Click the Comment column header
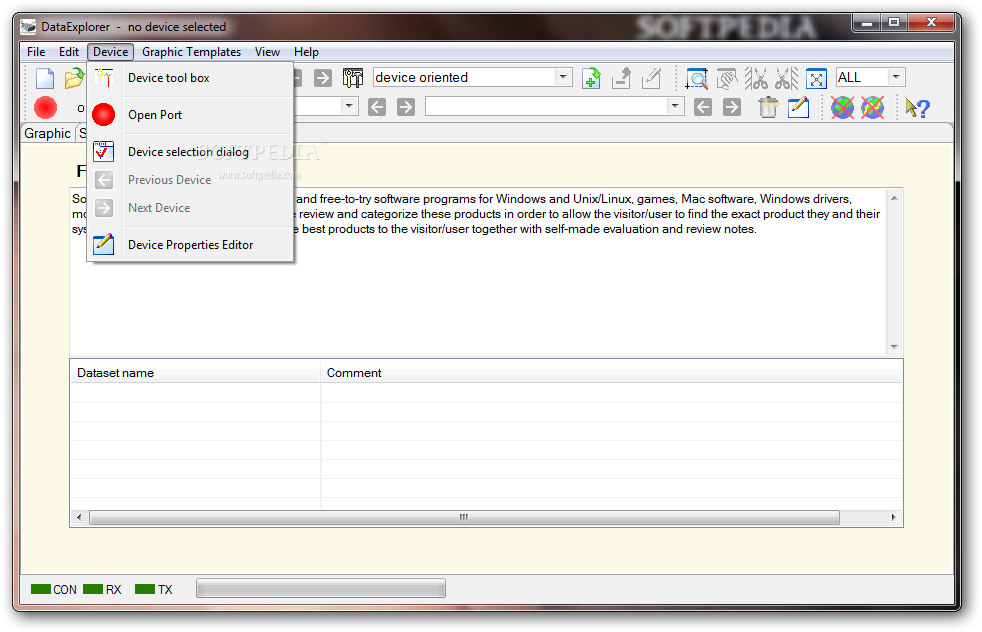This screenshot has width=982, height=632. pyautogui.click(x=611, y=373)
